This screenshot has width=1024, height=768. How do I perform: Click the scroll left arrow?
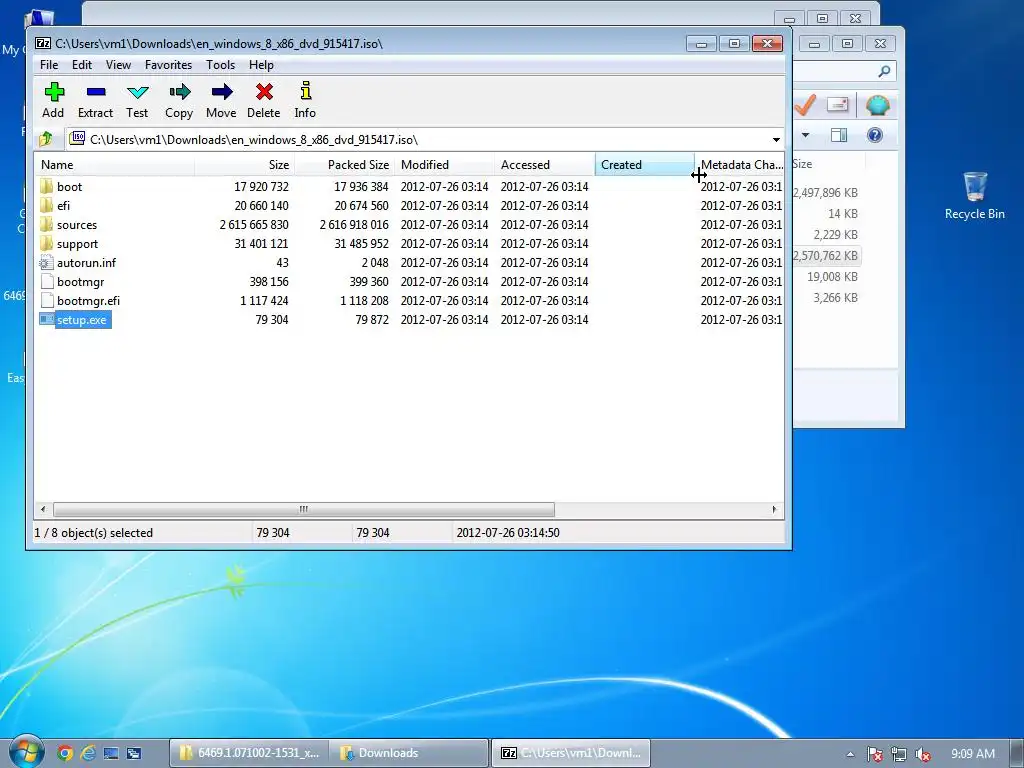[43, 509]
